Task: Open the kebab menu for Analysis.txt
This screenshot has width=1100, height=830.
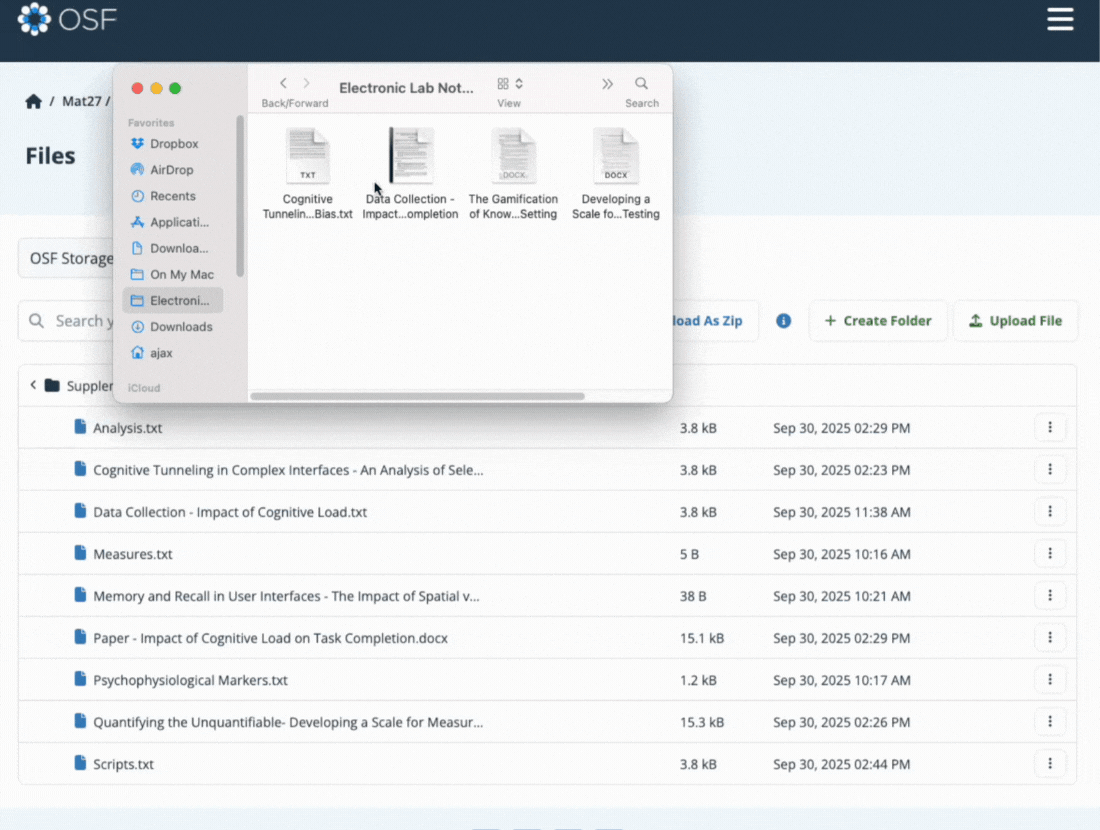Action: click(x=1050, y=427)
